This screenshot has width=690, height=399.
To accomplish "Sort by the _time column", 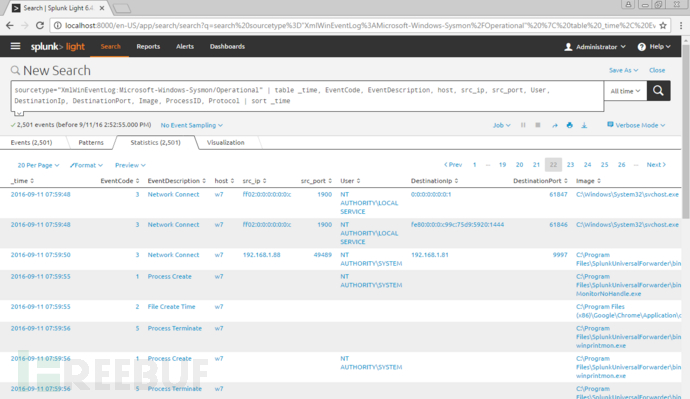I will 22,181.
